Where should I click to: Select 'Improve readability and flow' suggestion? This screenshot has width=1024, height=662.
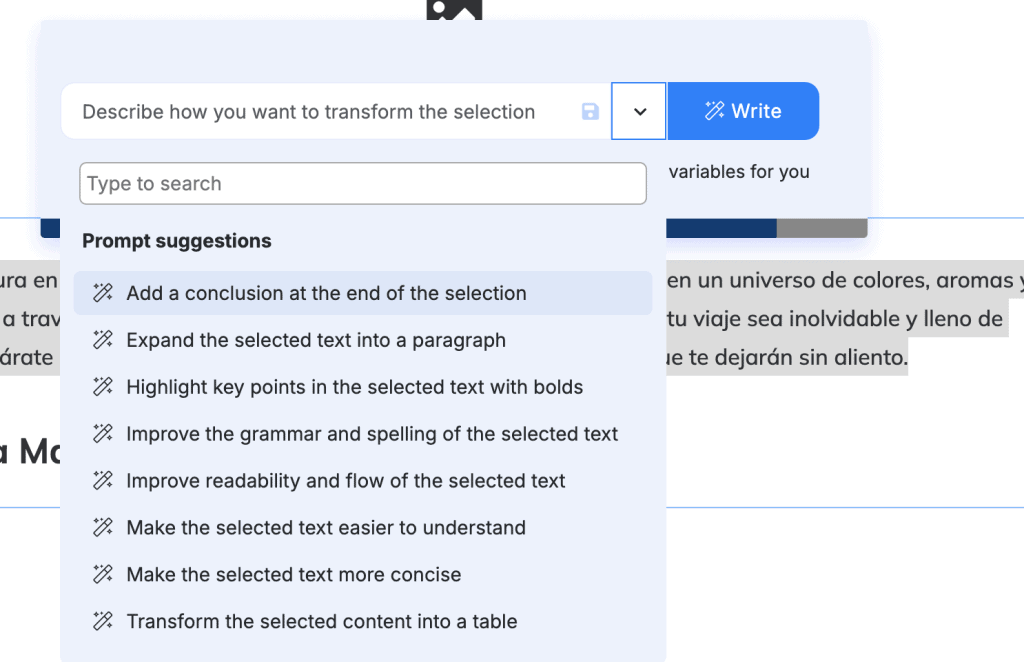point(363,481)
